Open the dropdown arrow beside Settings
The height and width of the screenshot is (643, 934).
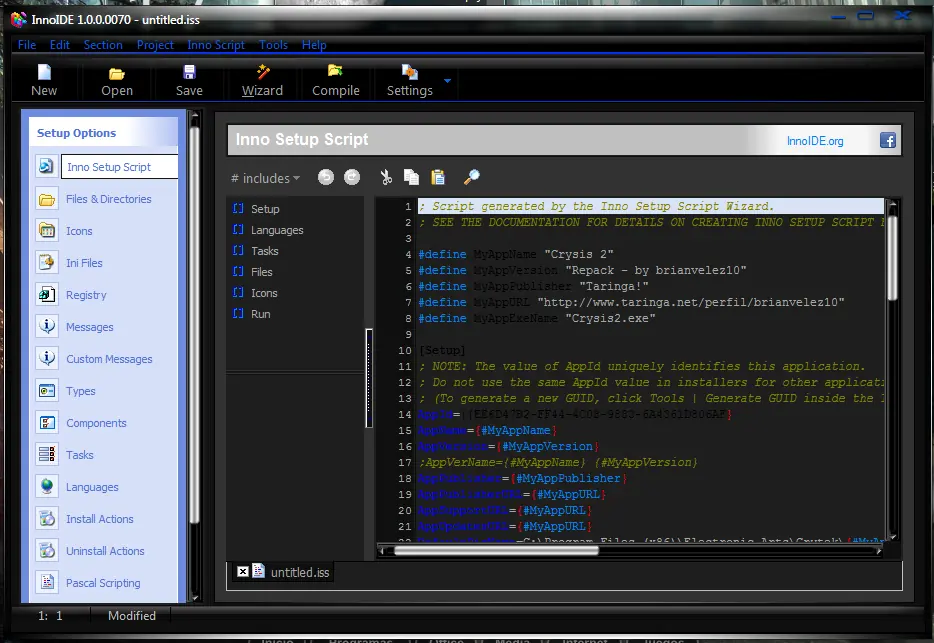tap(447, 81)
